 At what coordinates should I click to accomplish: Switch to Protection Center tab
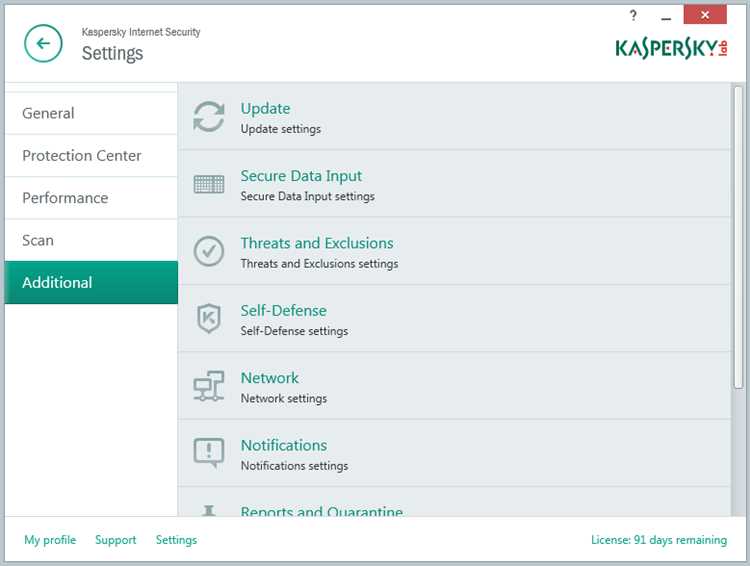(91, 155)
